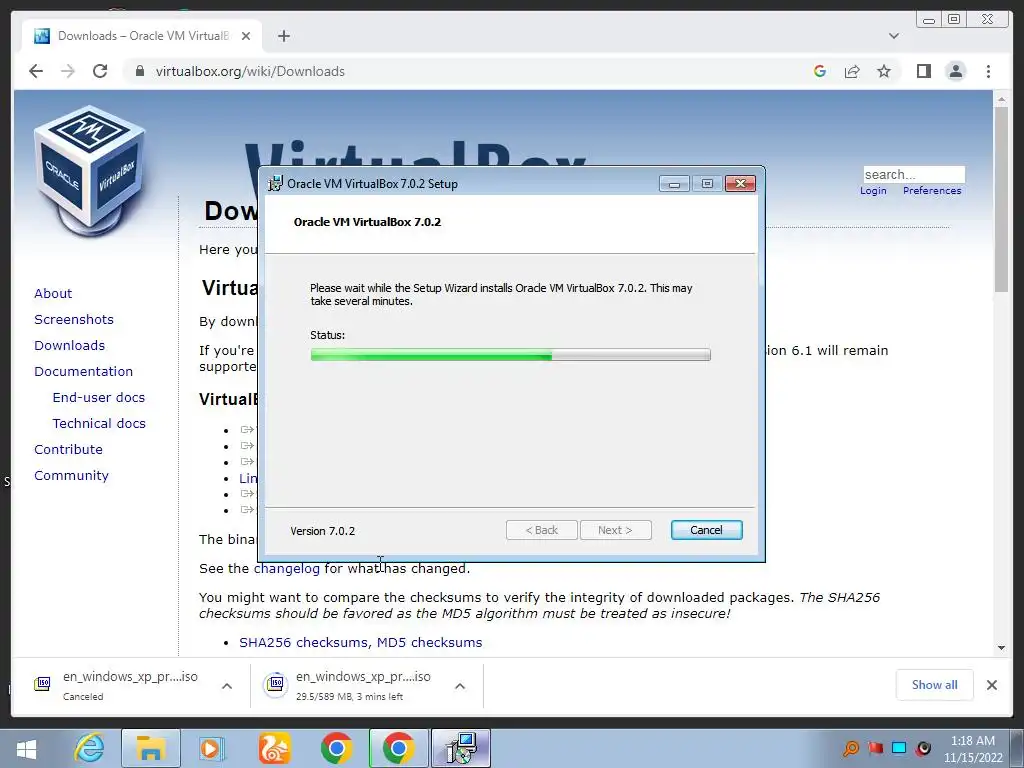The width and height of the screenshot is (1024, 768).
Task: Expand options for in-progress ISO download
Action: pyautogui.click(x=460, y=686)
